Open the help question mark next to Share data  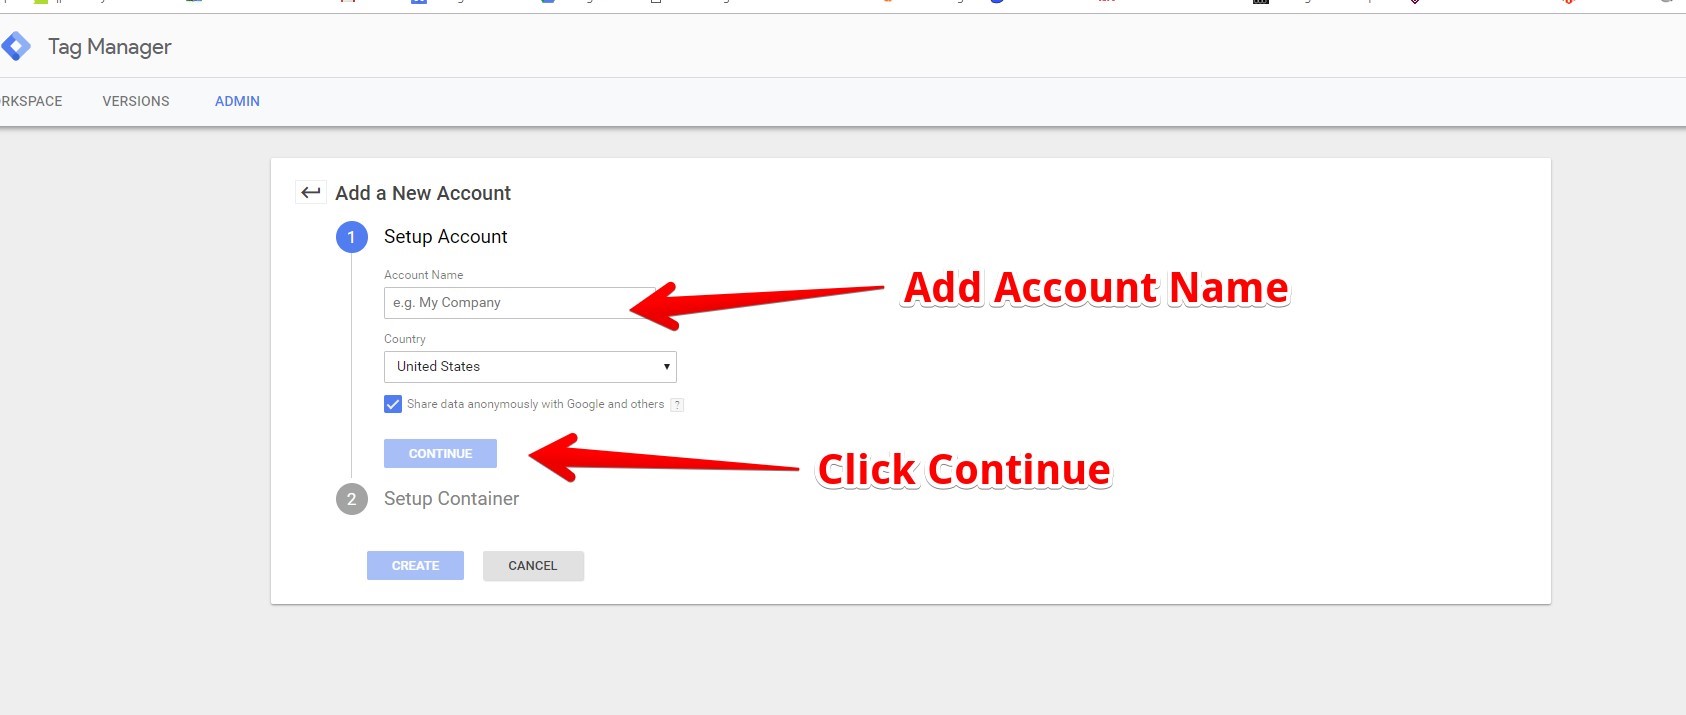pos(677,405)
